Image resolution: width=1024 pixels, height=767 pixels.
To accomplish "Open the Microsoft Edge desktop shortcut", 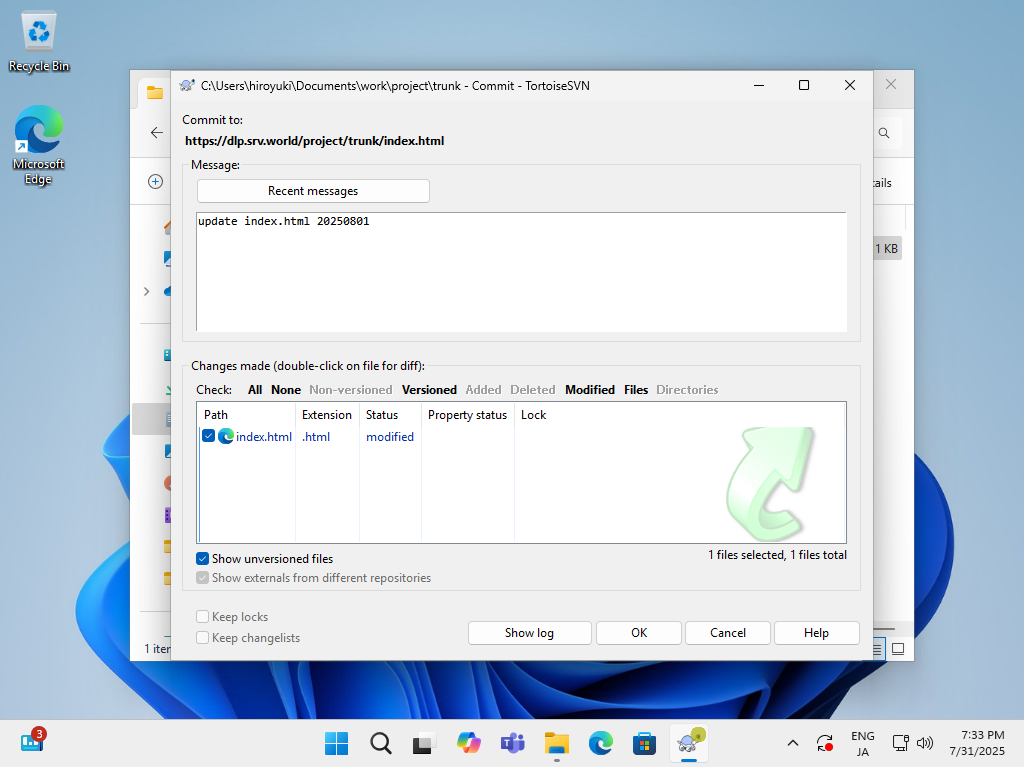I will (x=39, y=145).
